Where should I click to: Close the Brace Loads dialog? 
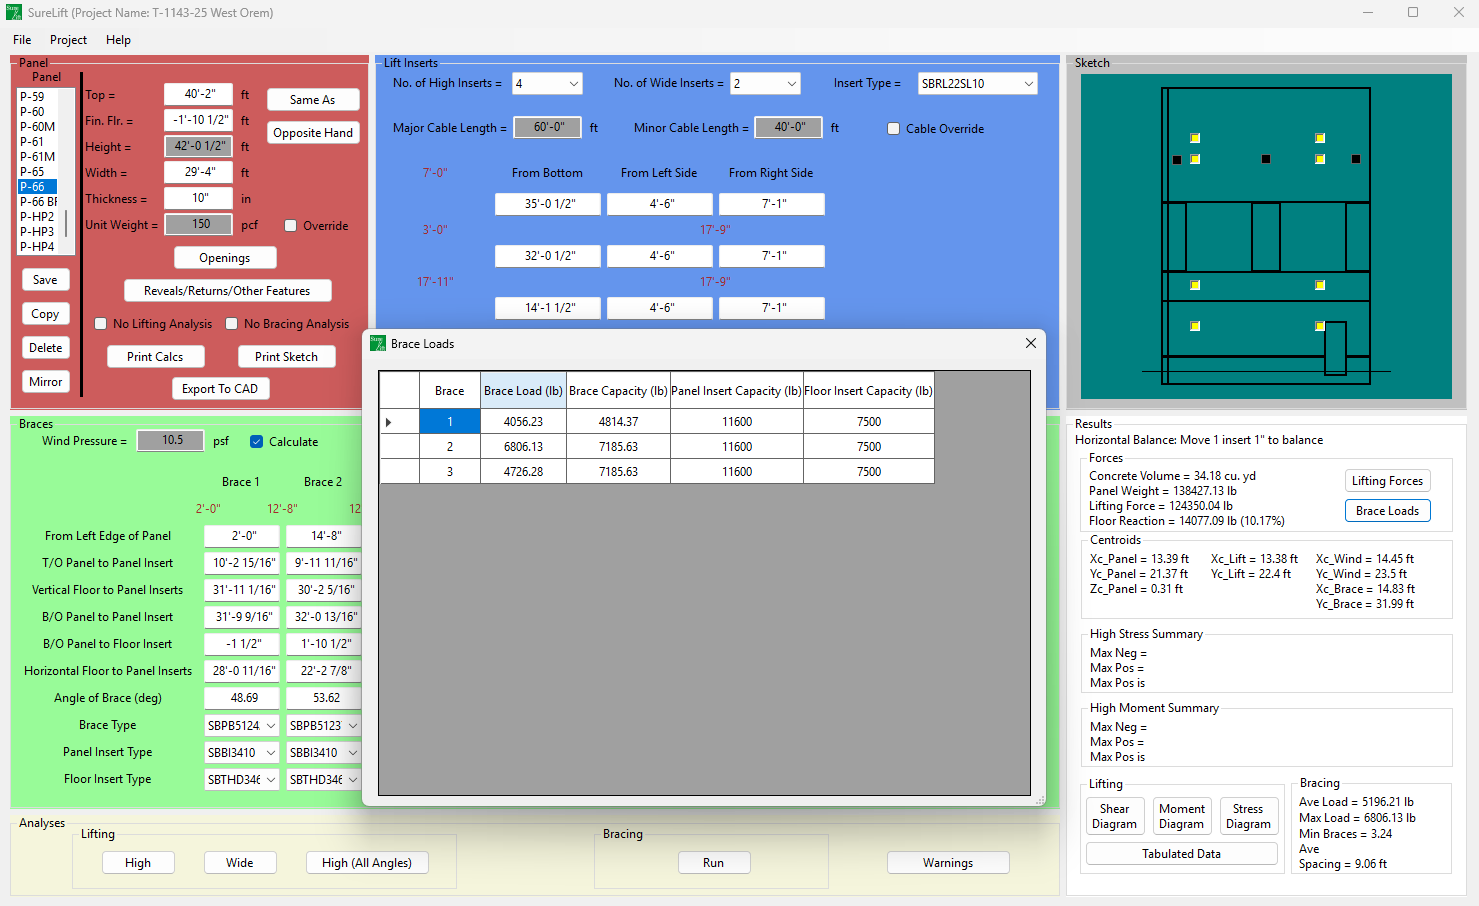tap(1030, 343)
